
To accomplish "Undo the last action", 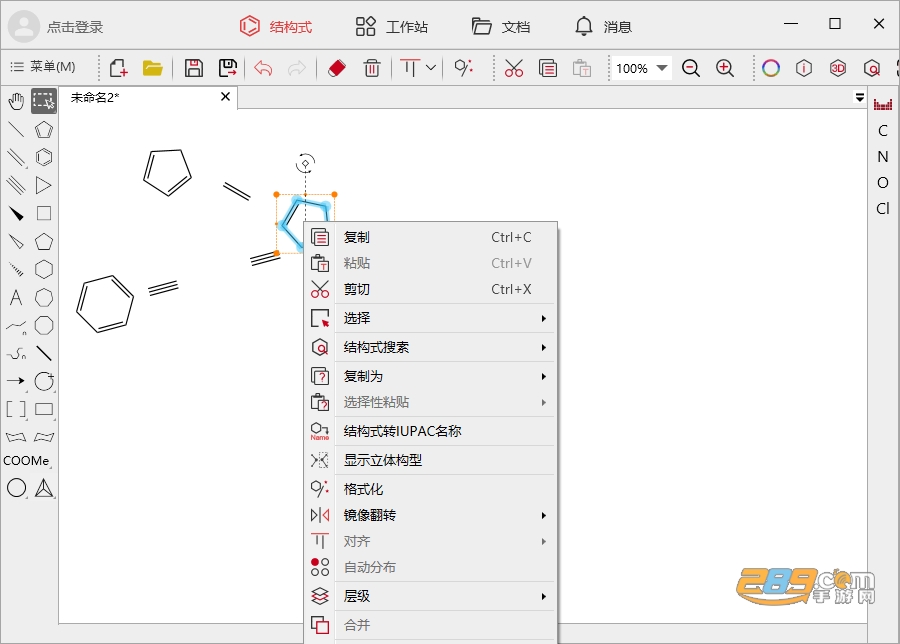I will (263, 68).
